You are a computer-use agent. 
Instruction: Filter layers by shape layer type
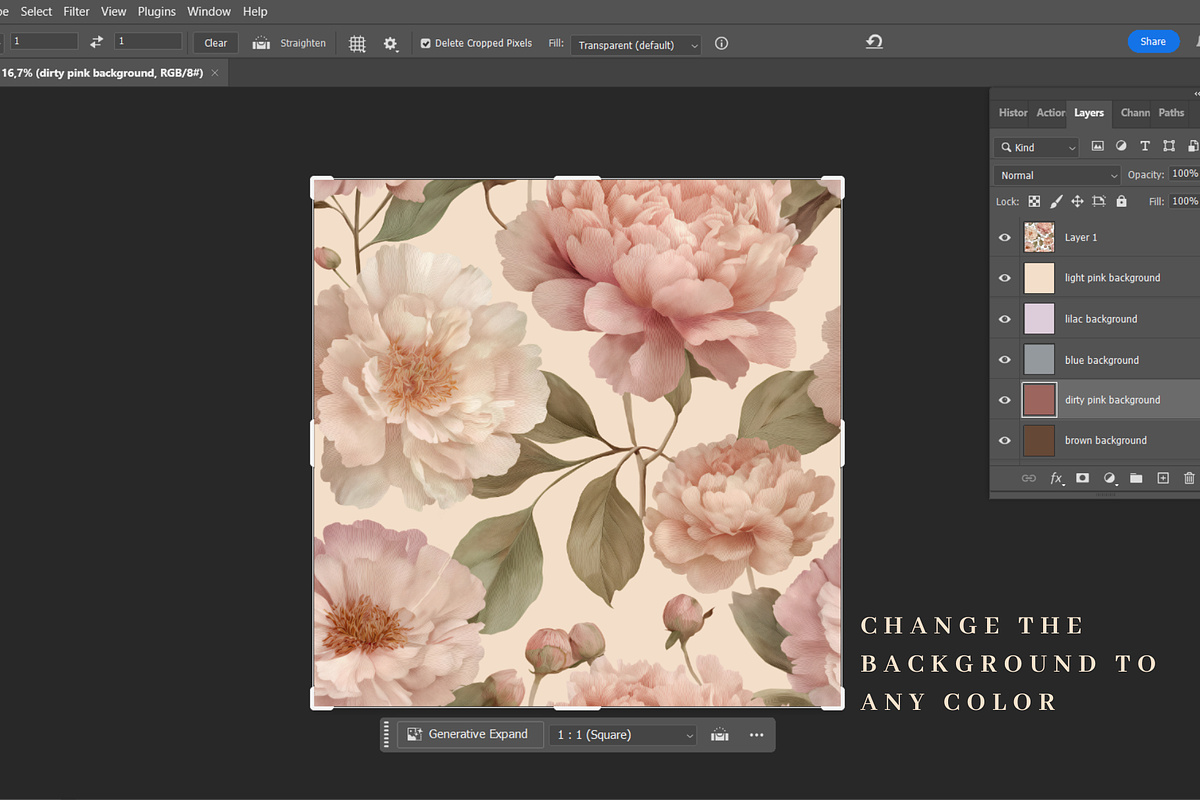[x=1169, y=146]
